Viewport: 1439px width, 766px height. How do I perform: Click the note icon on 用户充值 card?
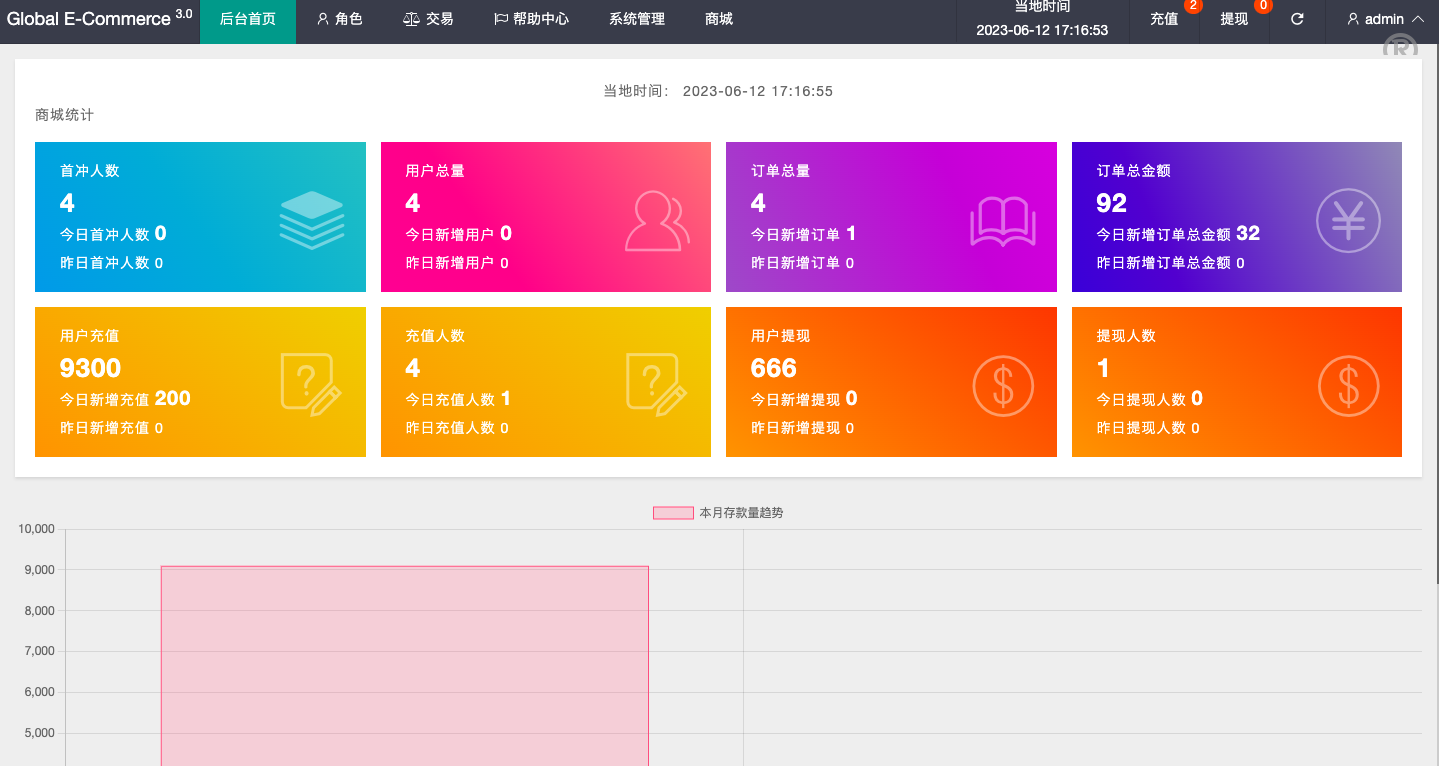tap(311, 383)
